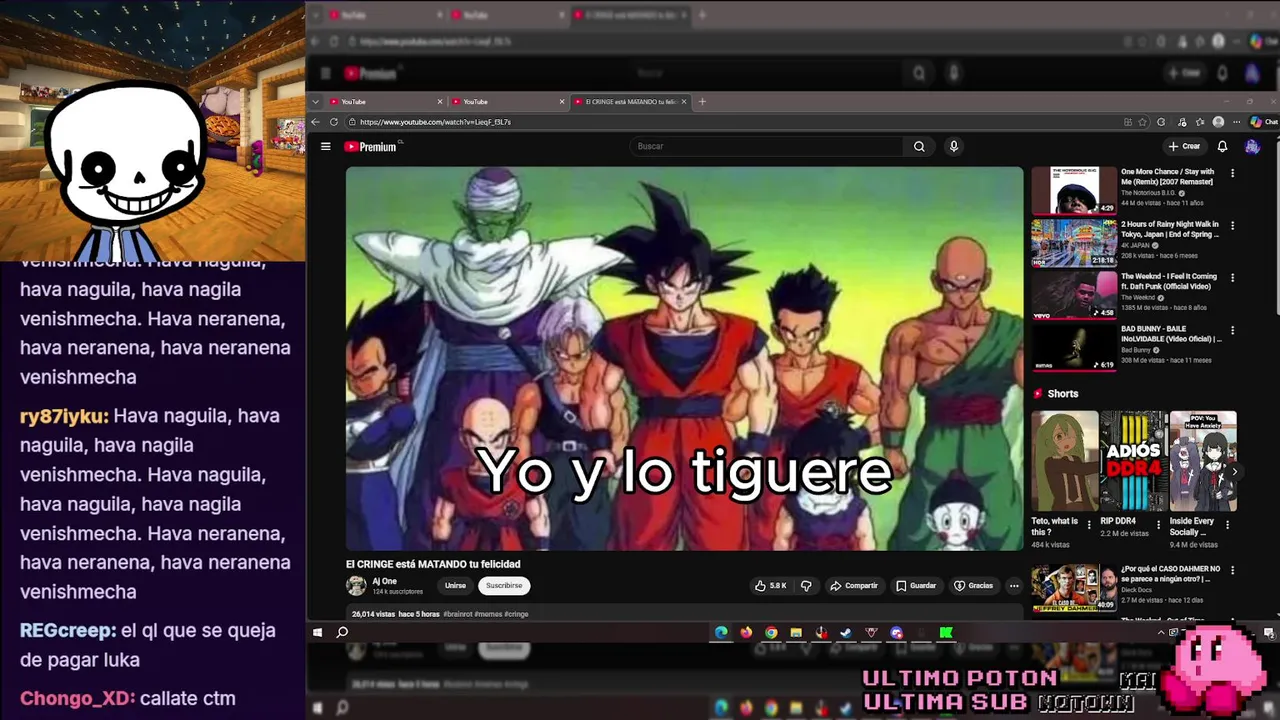Show next Shorts with the arrow
1280x720 pixels.
tap(1234, 472)
